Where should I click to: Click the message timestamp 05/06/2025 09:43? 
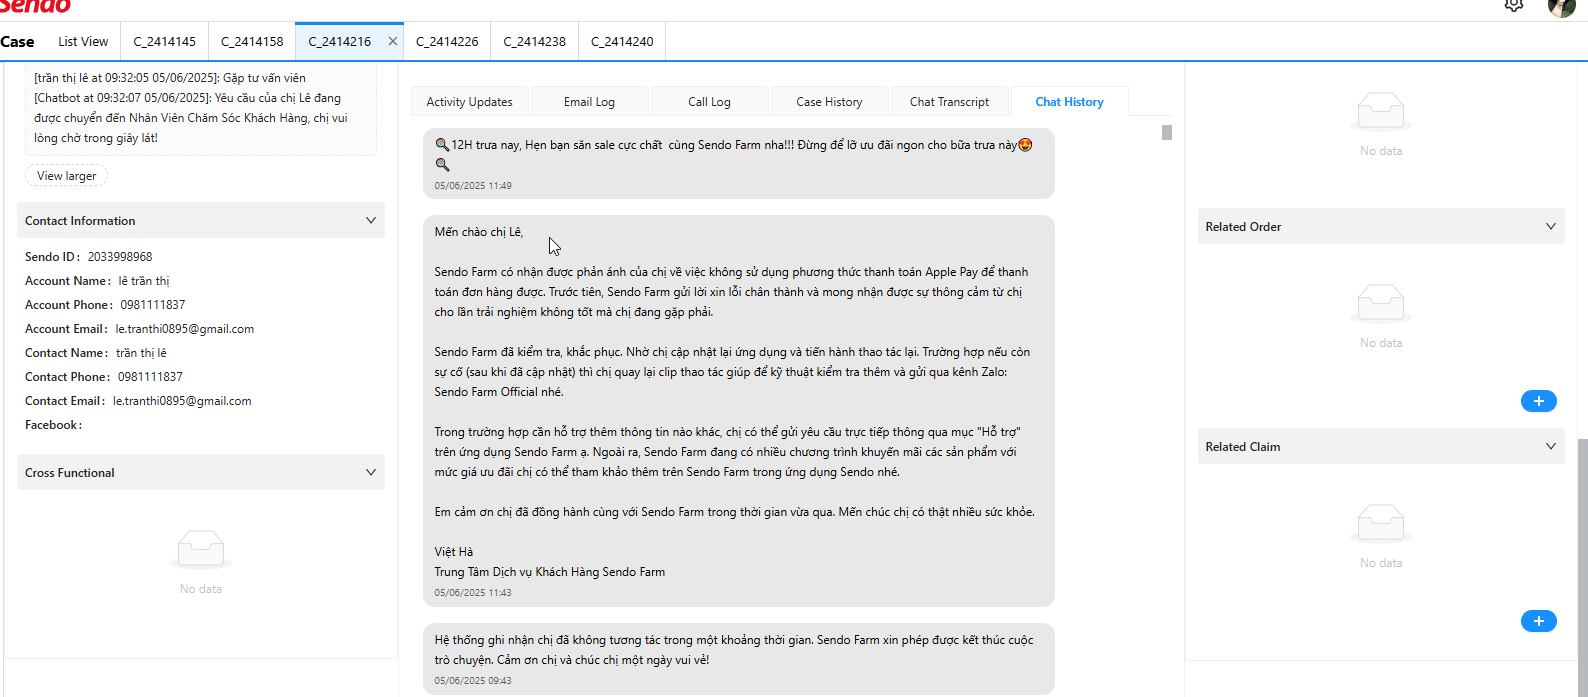473,681
